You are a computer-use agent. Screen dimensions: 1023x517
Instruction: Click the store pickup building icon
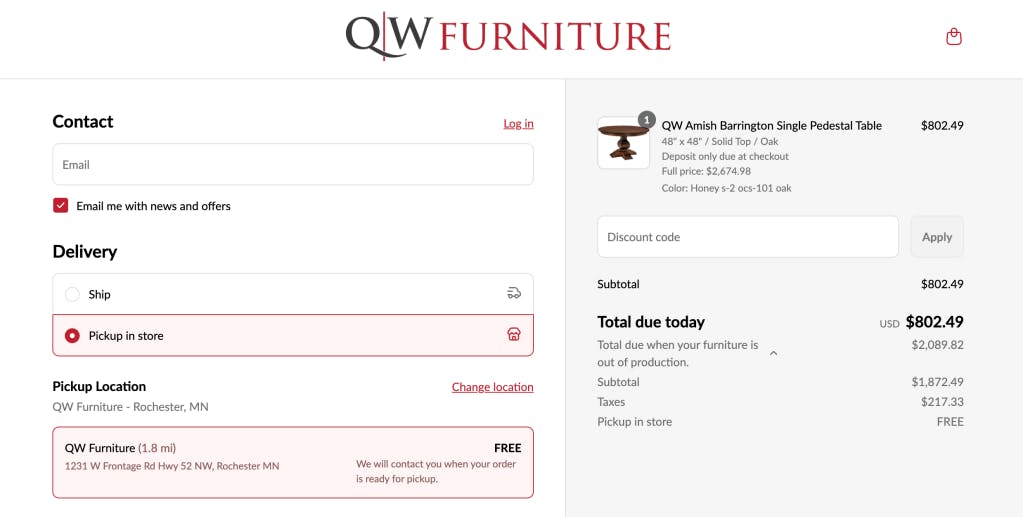click(514, 335)
